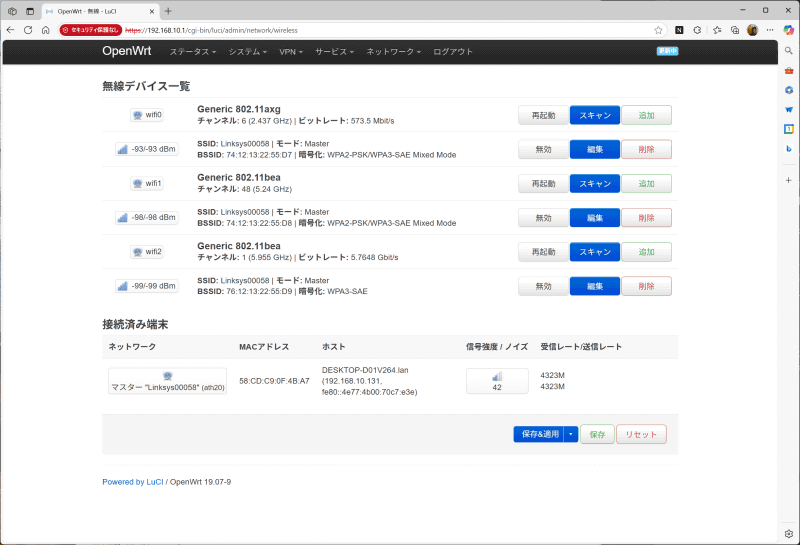Click the リセット button

(x=641, y=434)
